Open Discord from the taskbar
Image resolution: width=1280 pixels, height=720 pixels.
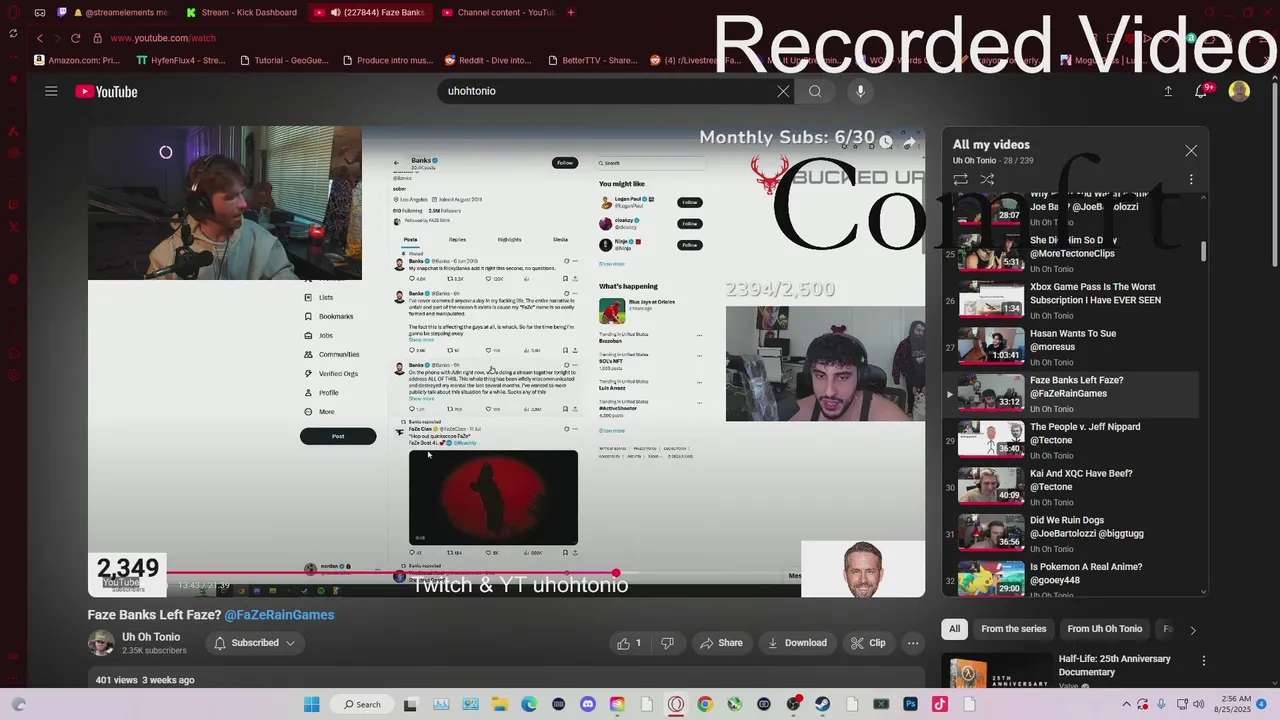coord(587,704)
